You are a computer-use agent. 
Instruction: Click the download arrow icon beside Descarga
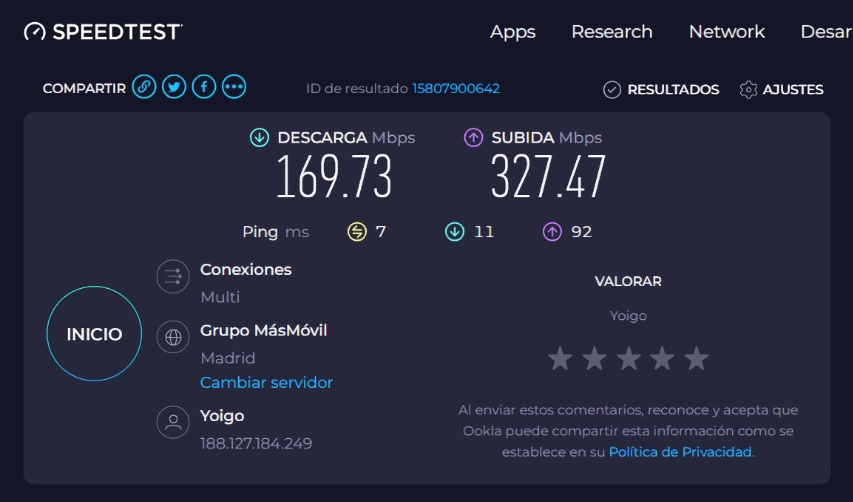[259, 138]
